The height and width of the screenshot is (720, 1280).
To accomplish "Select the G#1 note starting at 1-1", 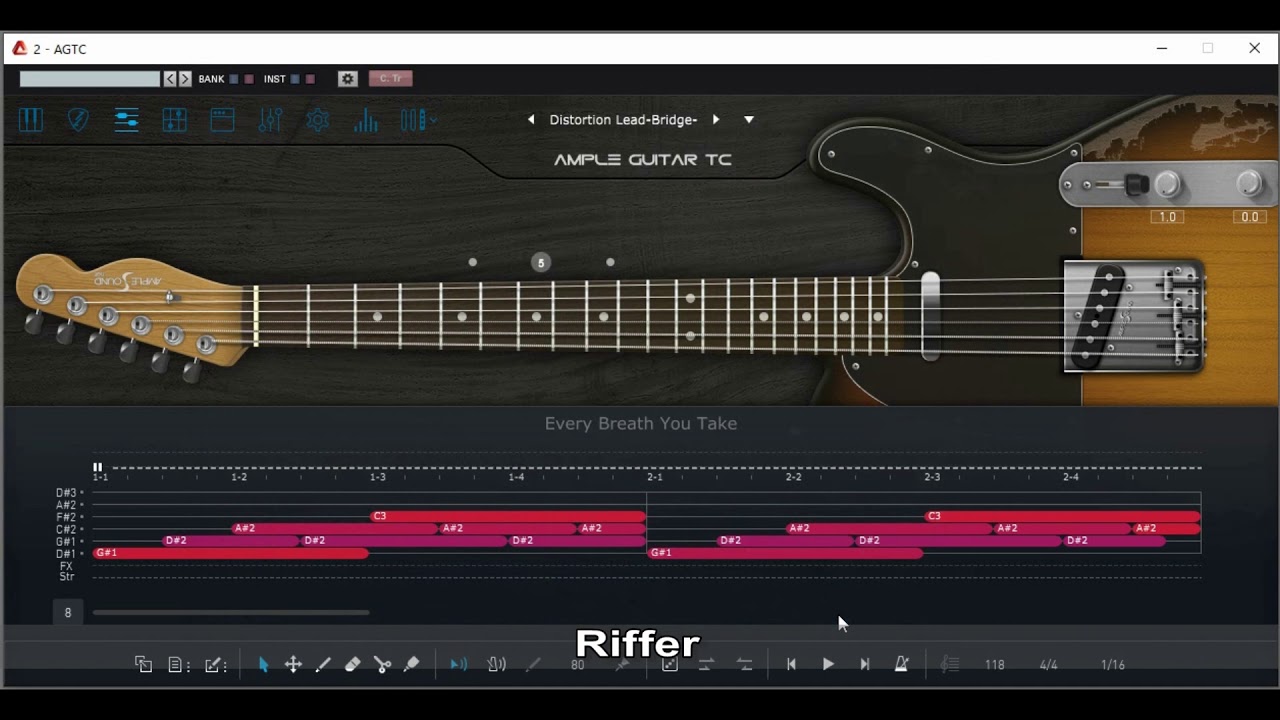I will pos(231,553).
